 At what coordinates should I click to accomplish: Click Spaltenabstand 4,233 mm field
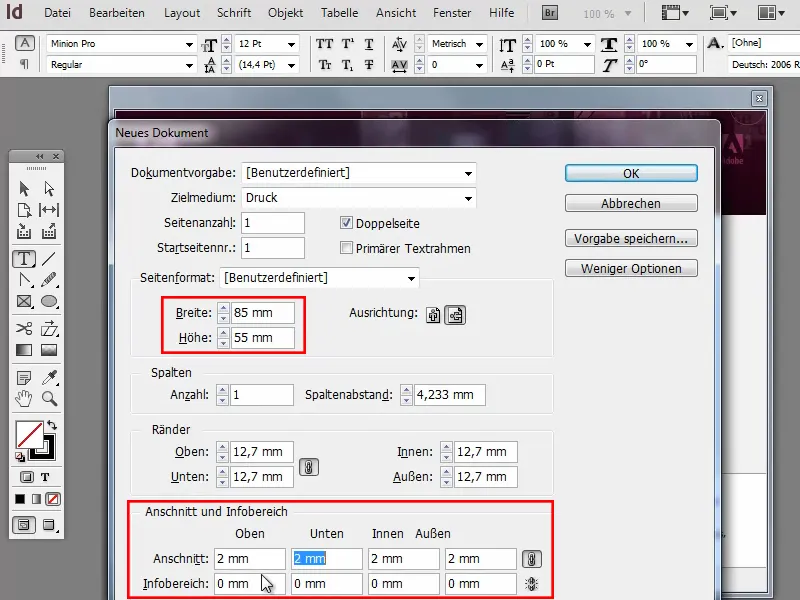point(449,395)
